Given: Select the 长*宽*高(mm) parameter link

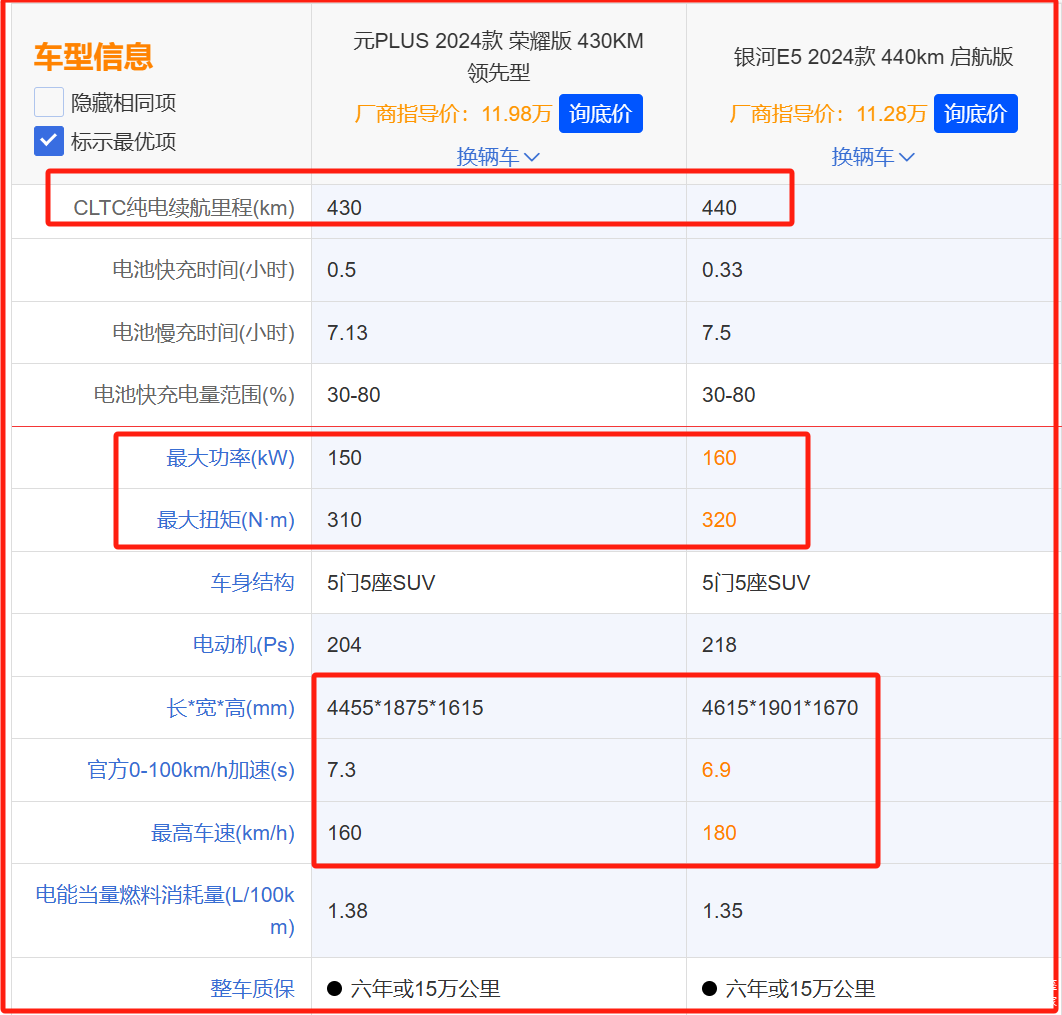Looking at the screenshot, I should (230, 708).
